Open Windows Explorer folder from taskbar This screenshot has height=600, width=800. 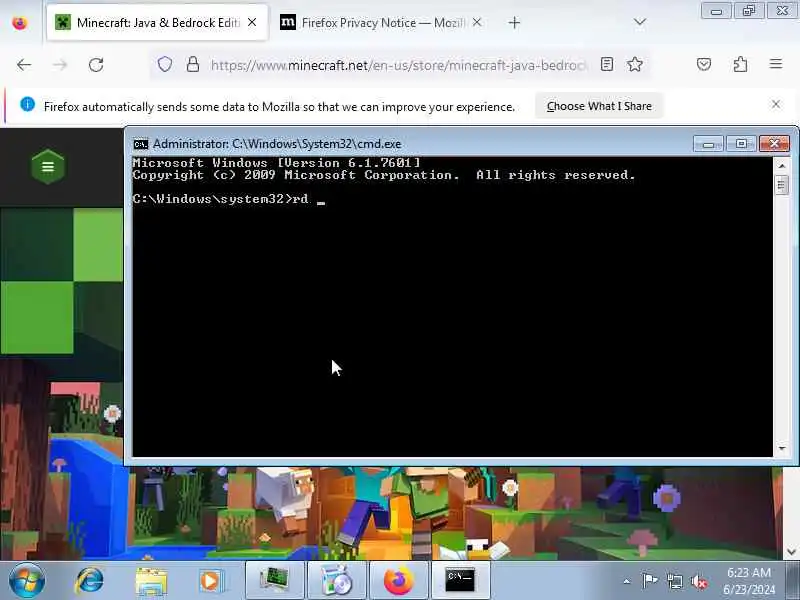pos(151,581)
